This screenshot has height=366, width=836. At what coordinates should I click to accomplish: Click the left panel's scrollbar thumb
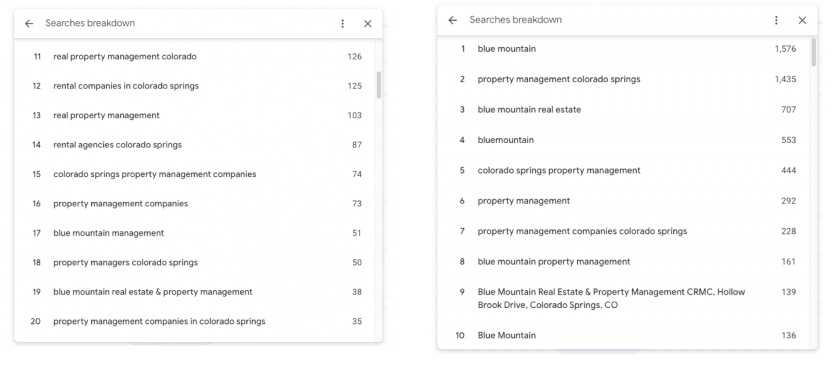379,85
